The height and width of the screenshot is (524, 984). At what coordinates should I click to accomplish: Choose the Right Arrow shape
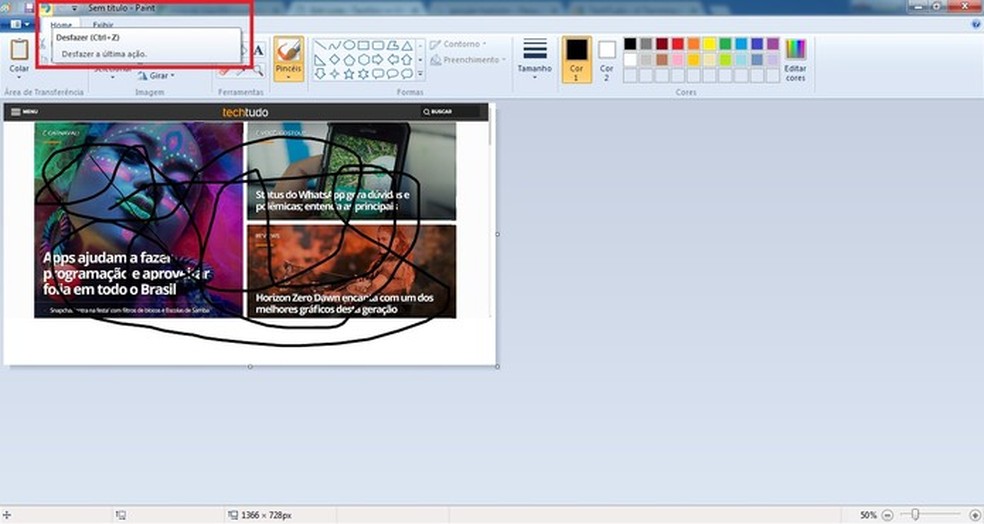378,60
